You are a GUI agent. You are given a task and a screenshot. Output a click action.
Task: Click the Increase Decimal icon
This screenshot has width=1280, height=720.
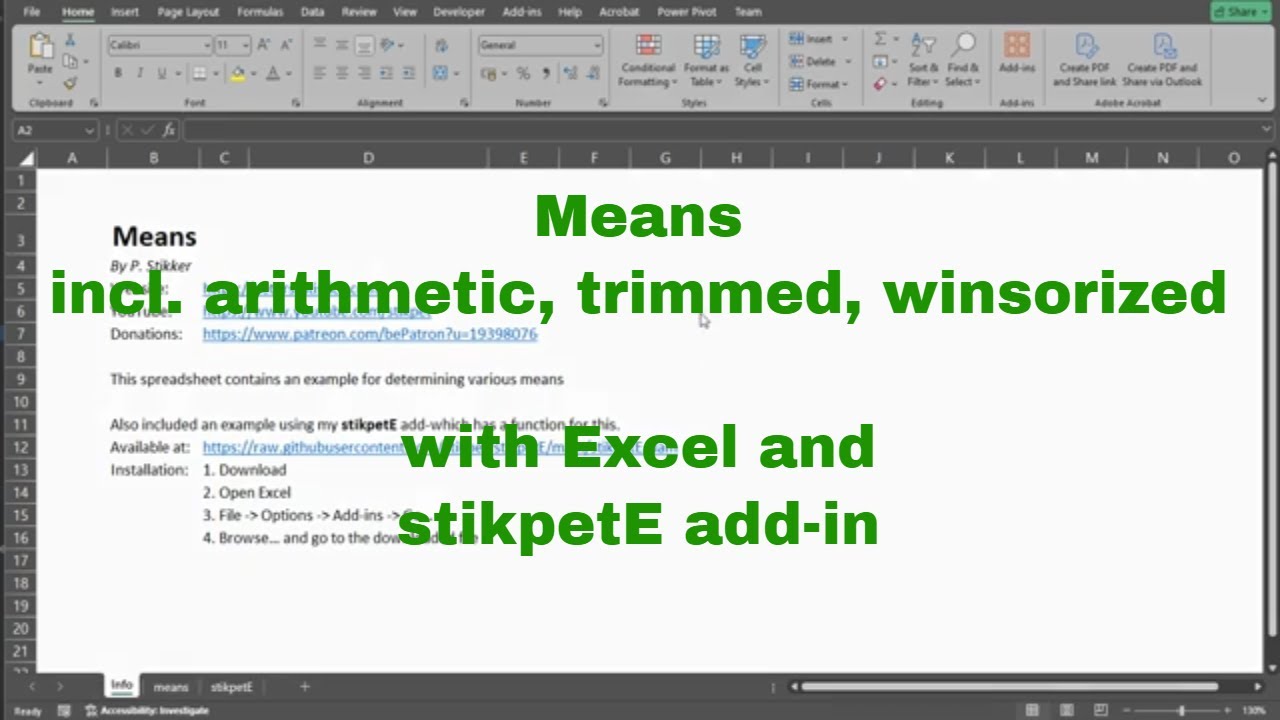(569, 74)
